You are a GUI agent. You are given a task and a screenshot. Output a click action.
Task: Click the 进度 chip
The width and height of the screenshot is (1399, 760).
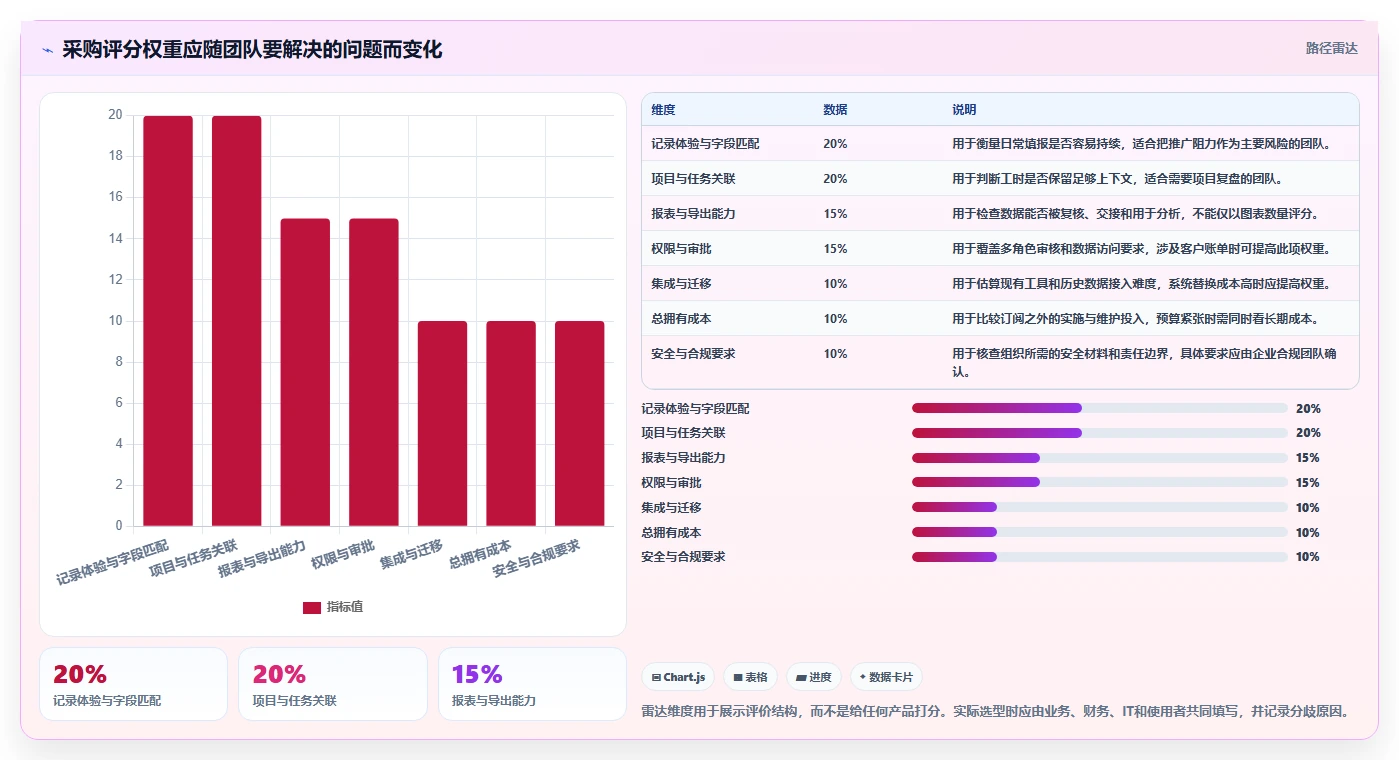click(x=814, y=677)
